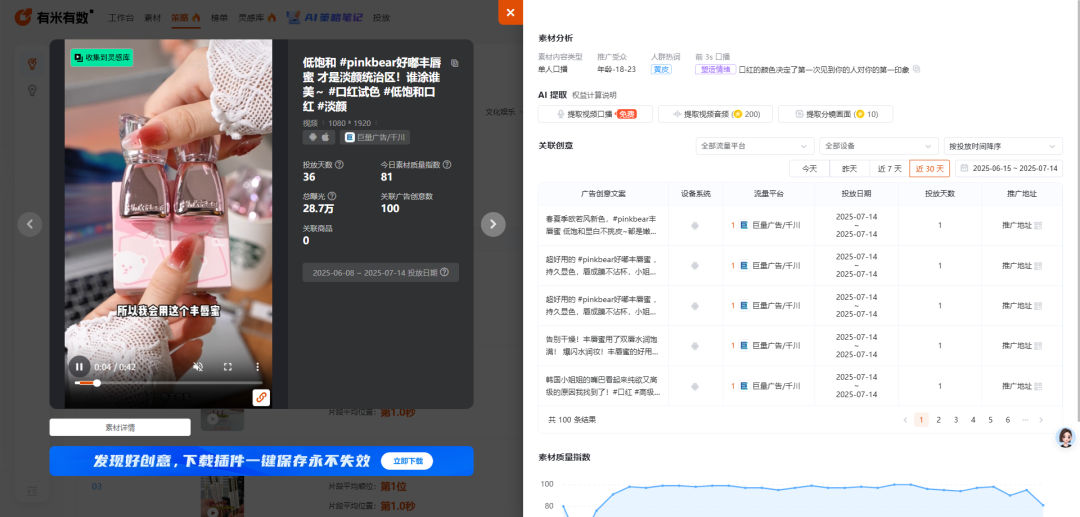The height and width of the screenshot is (517, 1080).
Task: Unmute the video sound
Action: (x=198, y=367)
